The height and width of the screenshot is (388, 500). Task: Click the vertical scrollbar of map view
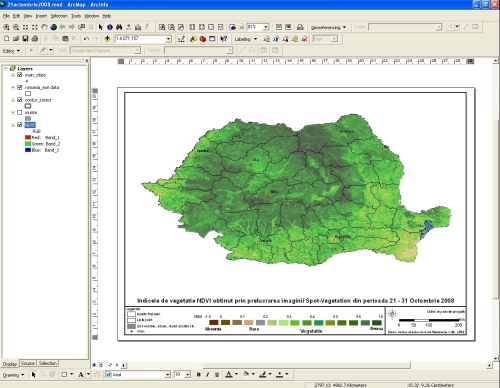(x=495, y=209)
